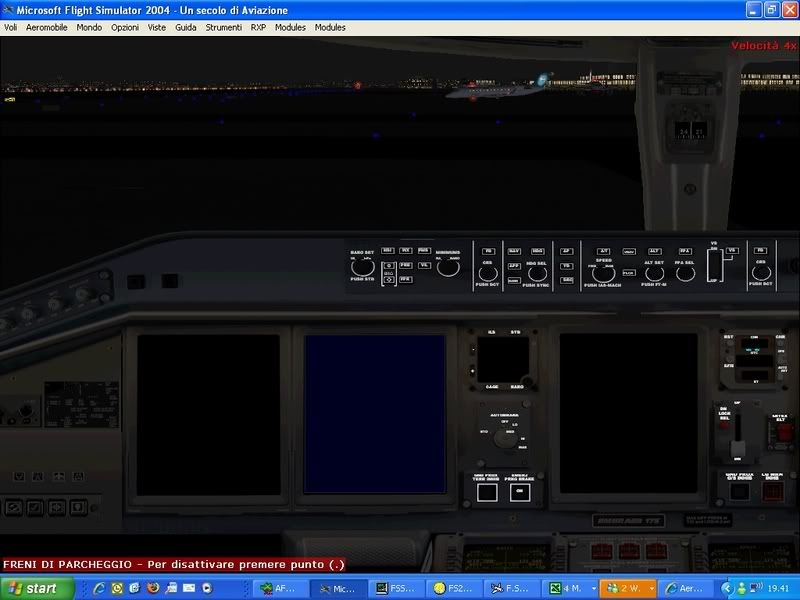This screenshot has width=800, height=600.
Task: Click the V/L source button
Action: pyautogui.click(x=423, y=265)
